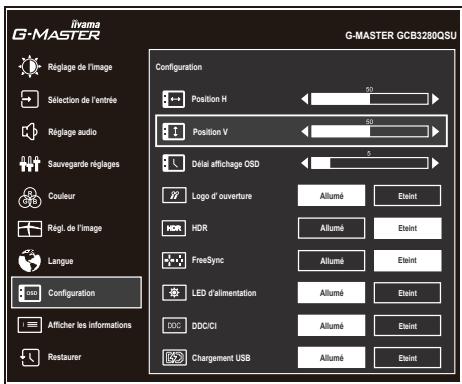Set DDC/CI to Eteint
The height and width of the screenshot is (384, 462).
407,326
